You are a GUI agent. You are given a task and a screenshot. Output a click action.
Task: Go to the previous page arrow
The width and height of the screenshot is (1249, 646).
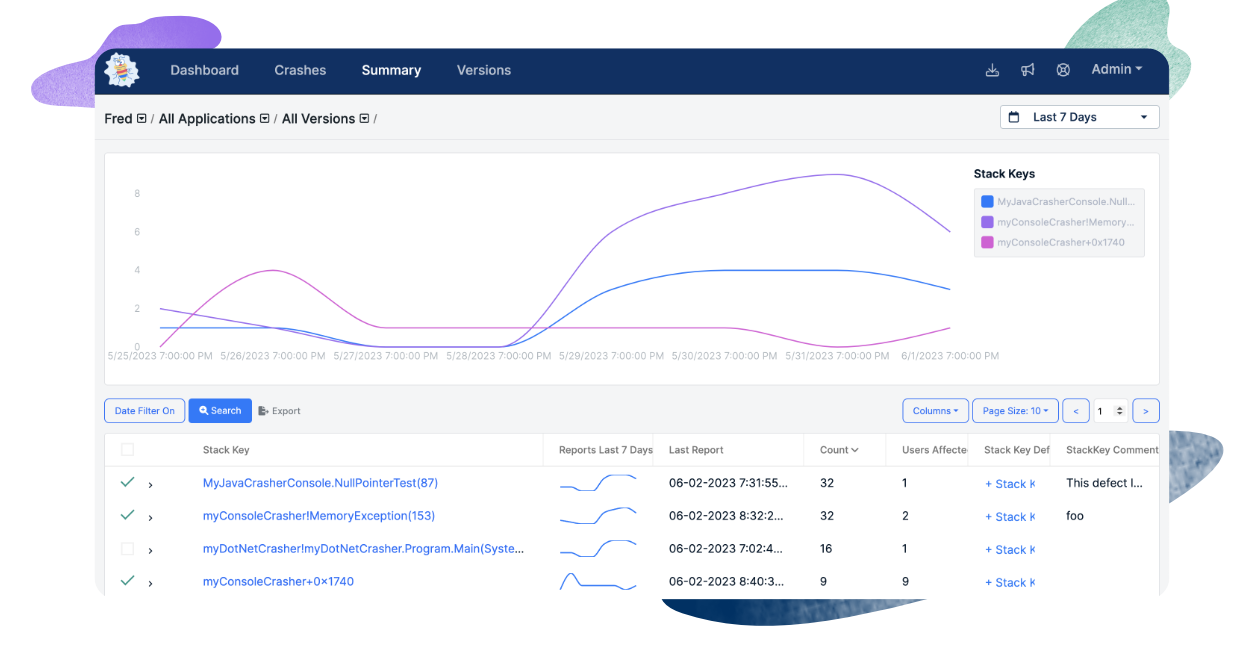[x=1076, y=411]
